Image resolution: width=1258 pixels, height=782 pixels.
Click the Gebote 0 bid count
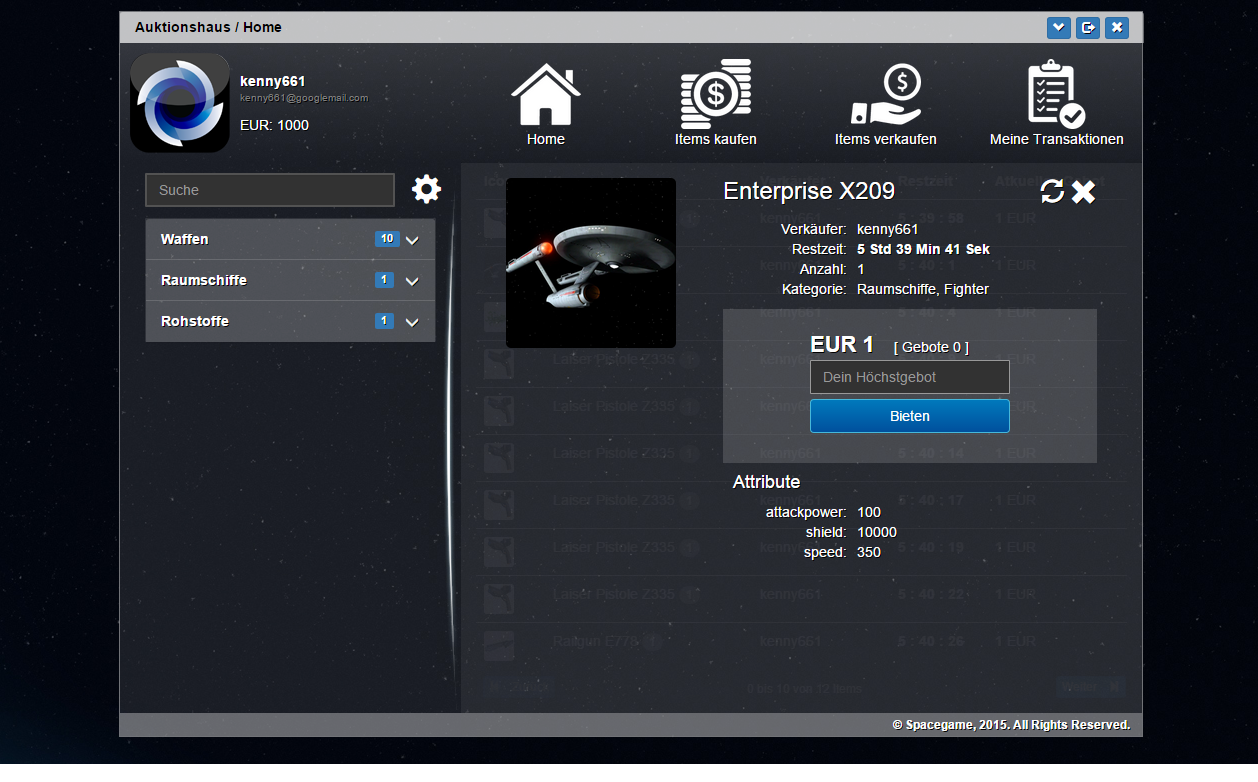pos(931,347)
